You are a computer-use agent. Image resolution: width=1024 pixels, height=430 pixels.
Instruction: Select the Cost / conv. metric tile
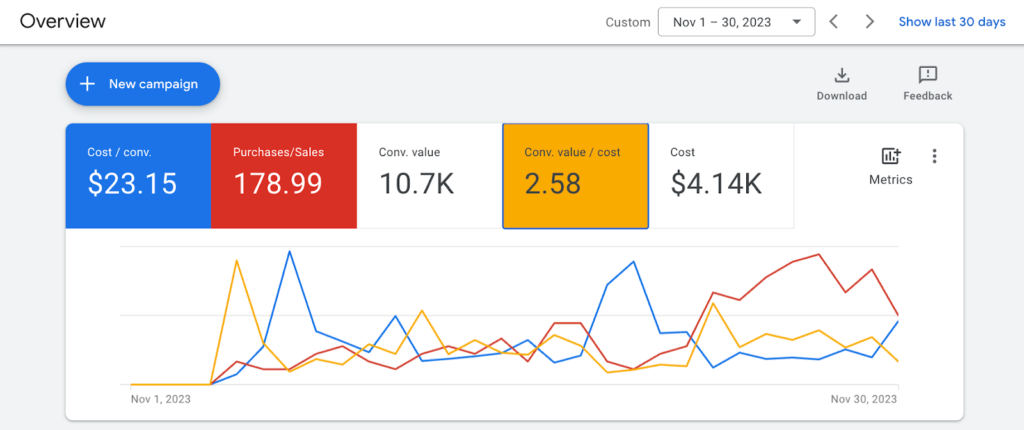point(138,176)
